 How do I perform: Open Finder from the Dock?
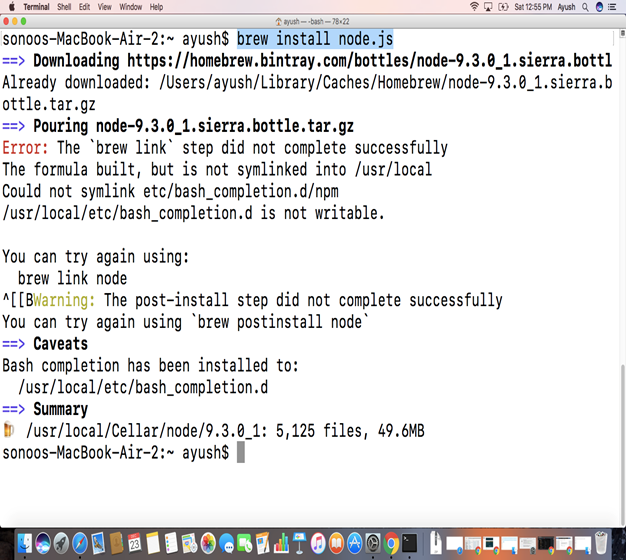(25, 544)
